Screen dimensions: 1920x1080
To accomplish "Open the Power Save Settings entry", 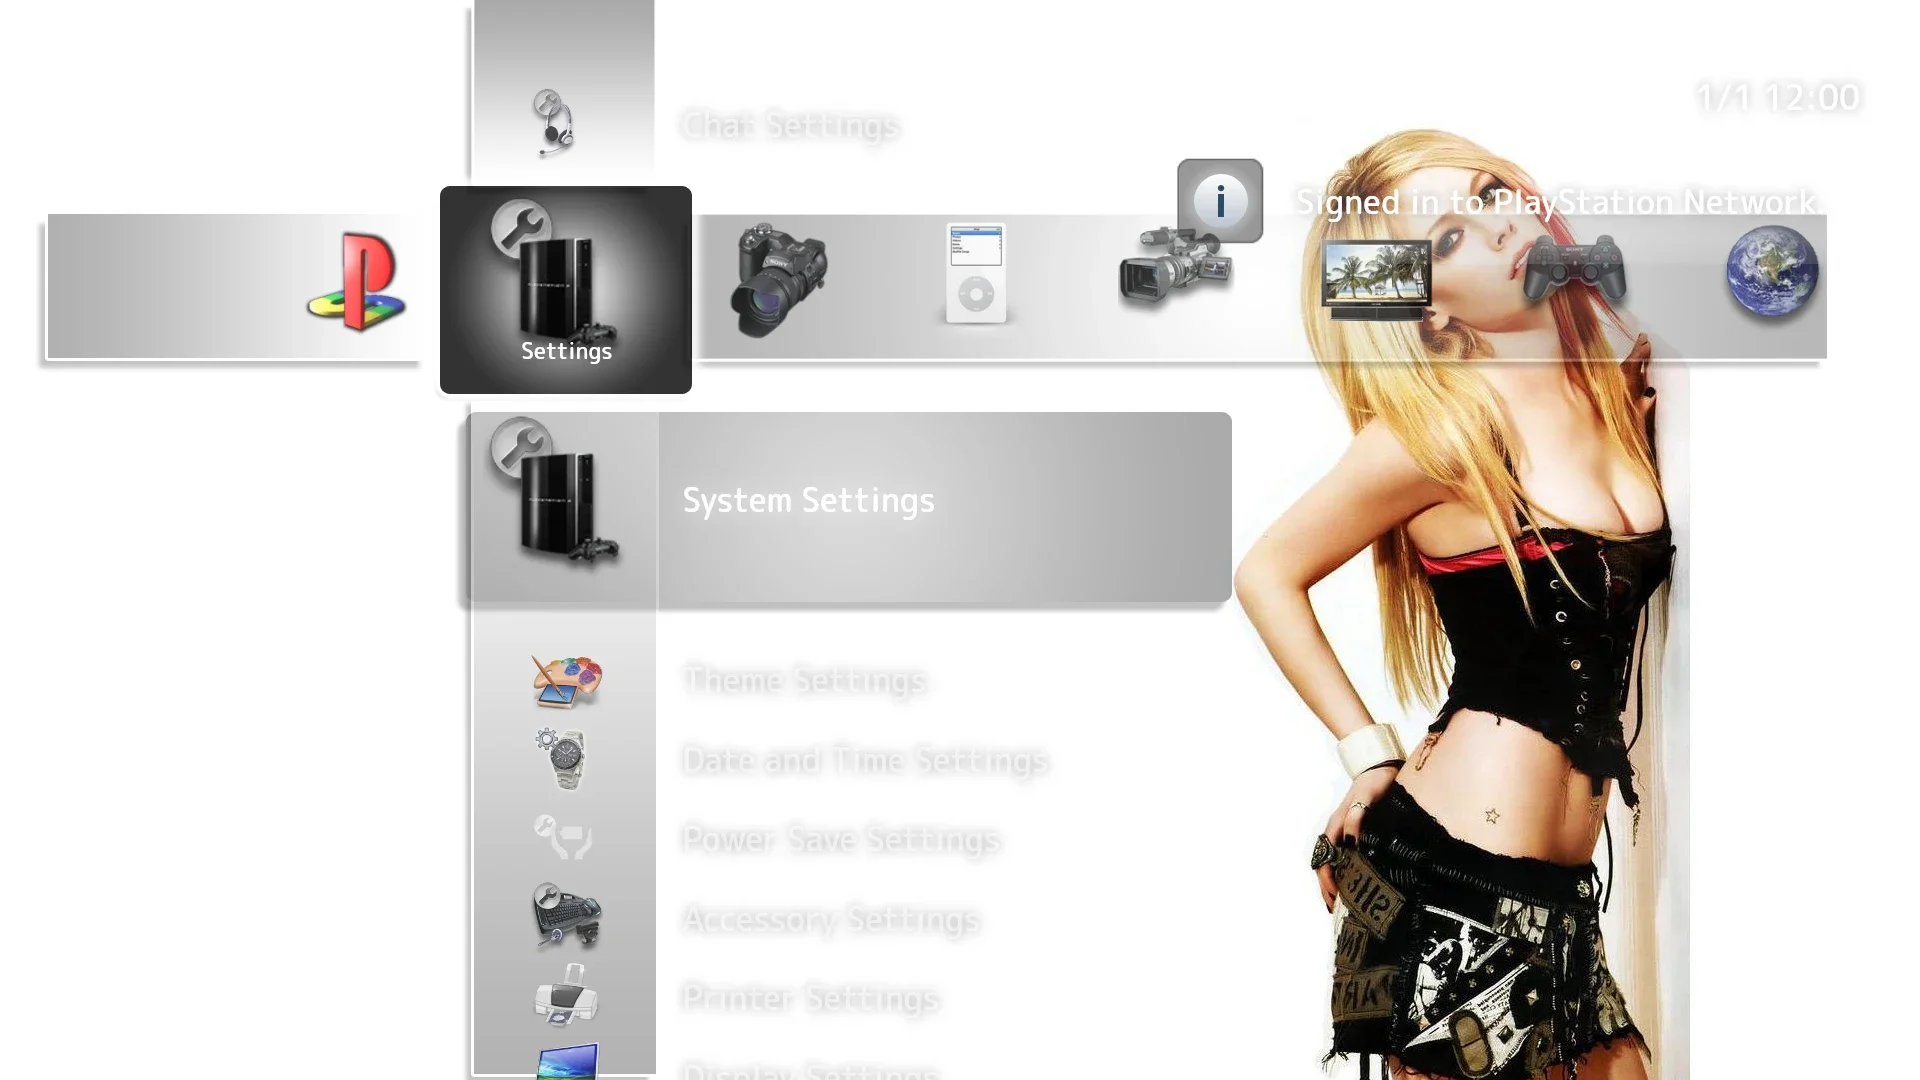I will pyautogui.click(x=841, y=840).
